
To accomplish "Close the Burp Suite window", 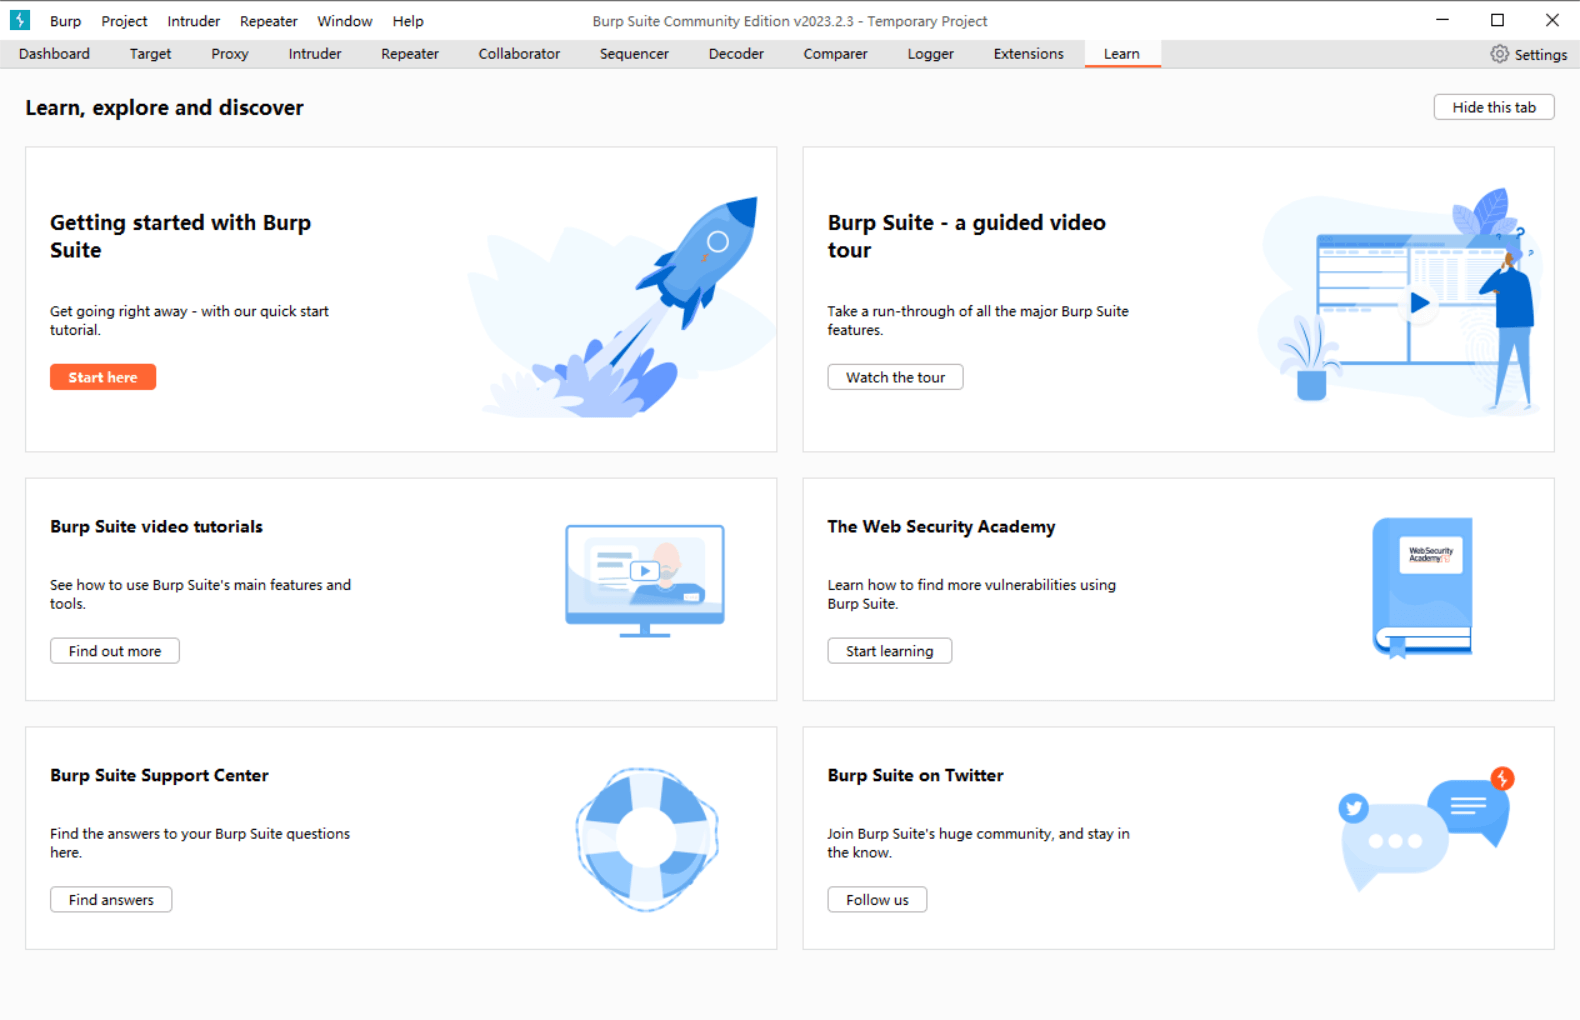I will pos(1552,20).
